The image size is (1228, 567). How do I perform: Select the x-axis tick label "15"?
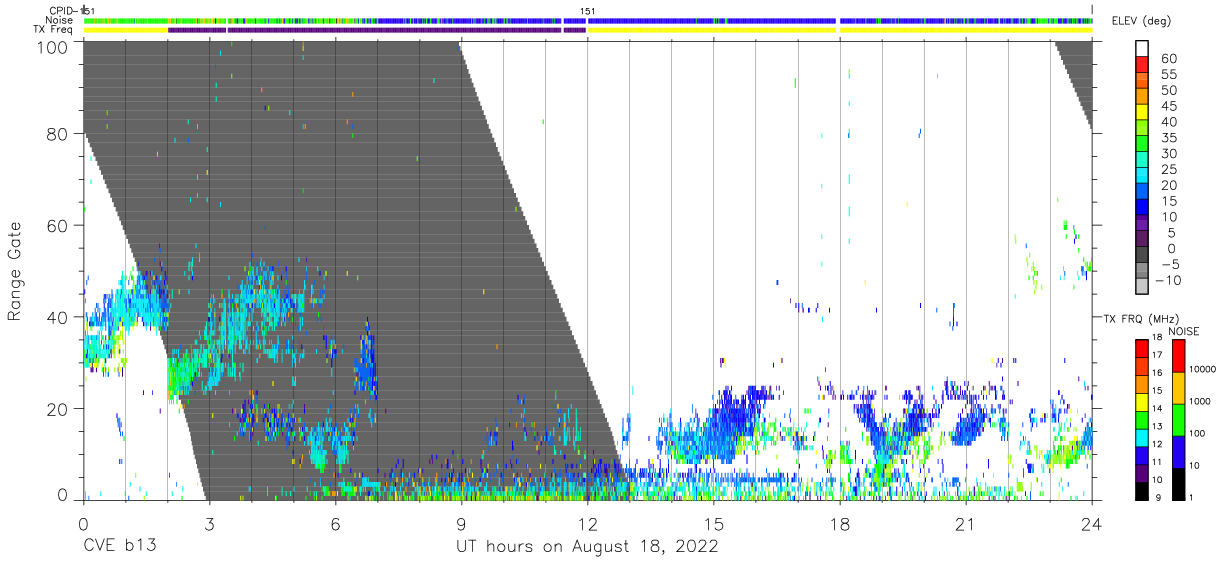[713, 524]
